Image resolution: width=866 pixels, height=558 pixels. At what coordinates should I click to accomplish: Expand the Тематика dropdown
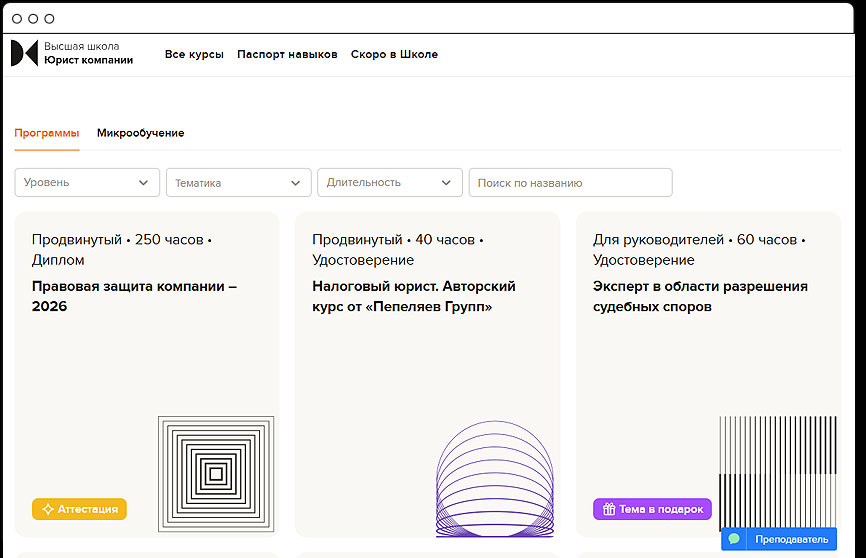point(239,182)
